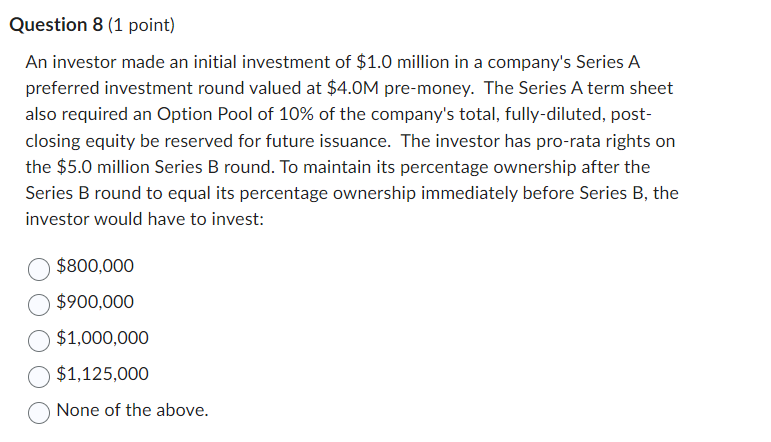Click the $1,000,000 answer label text

point(103,338)
